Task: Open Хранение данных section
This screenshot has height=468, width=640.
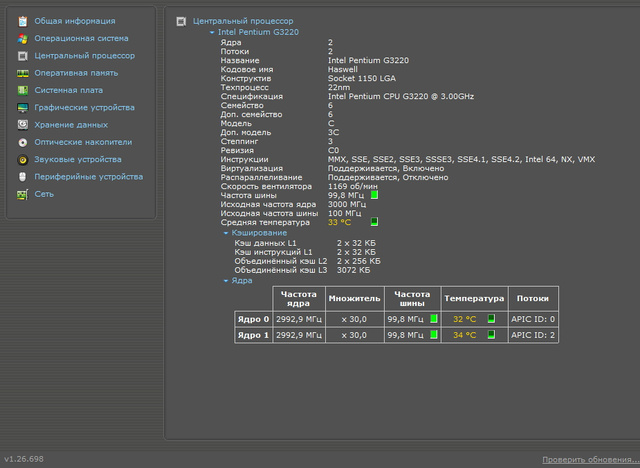Action: (x=71, y=125)
